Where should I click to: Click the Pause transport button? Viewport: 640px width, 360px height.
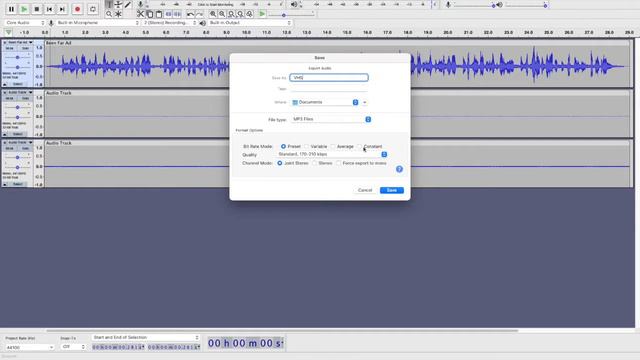(11, 9)
